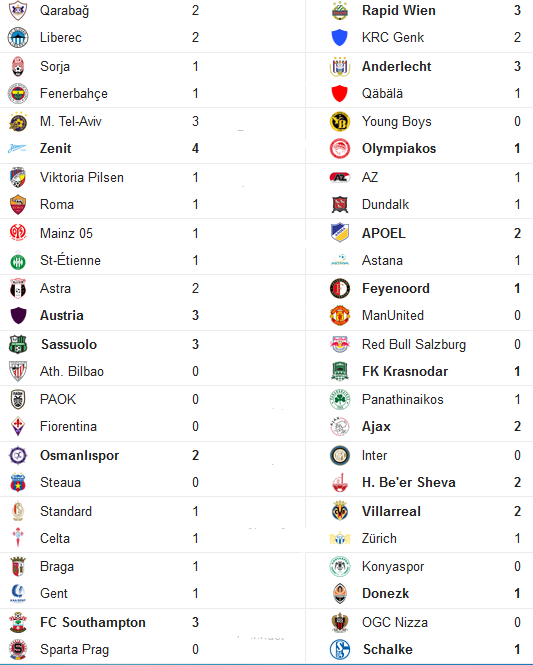Screen dimensions: 533x665
Task: Click the Sassuolo score of 3
Action: [195, 344]
